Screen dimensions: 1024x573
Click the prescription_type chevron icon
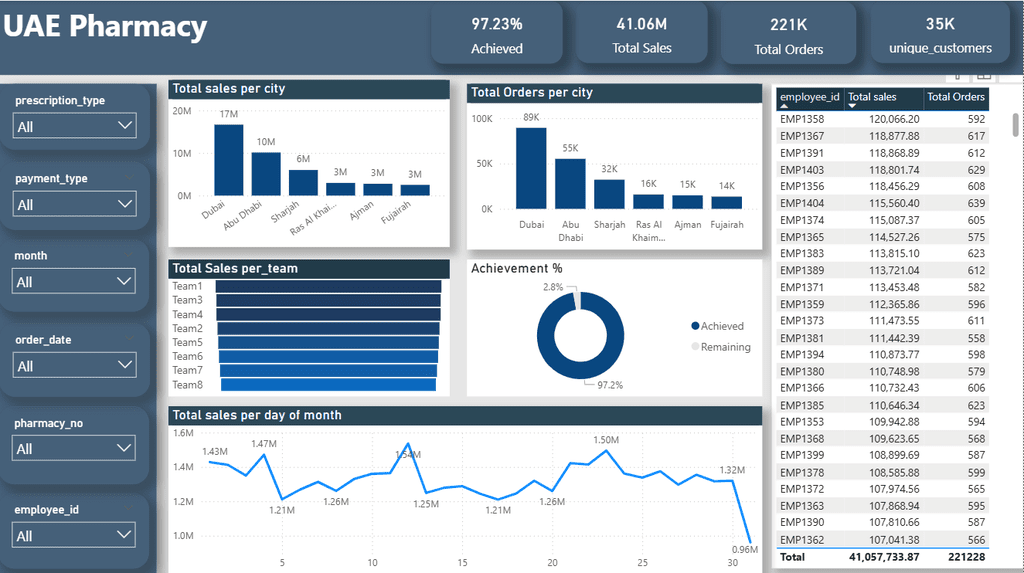click(125, 125)
